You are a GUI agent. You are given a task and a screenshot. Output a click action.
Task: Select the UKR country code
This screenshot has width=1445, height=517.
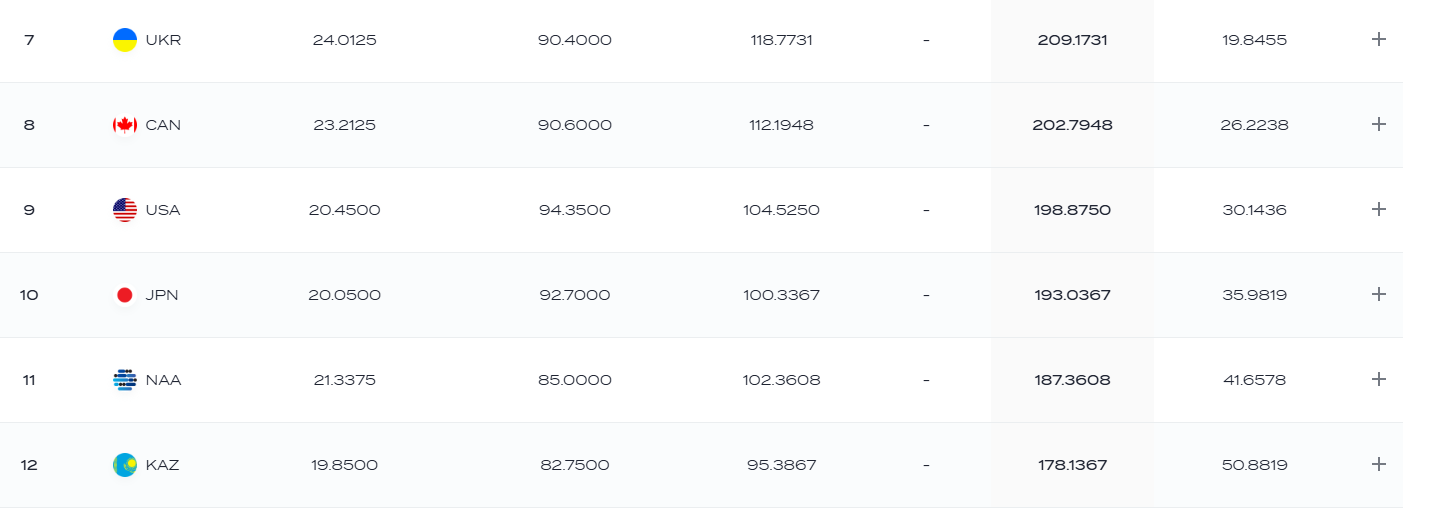(x=163, y=40)
